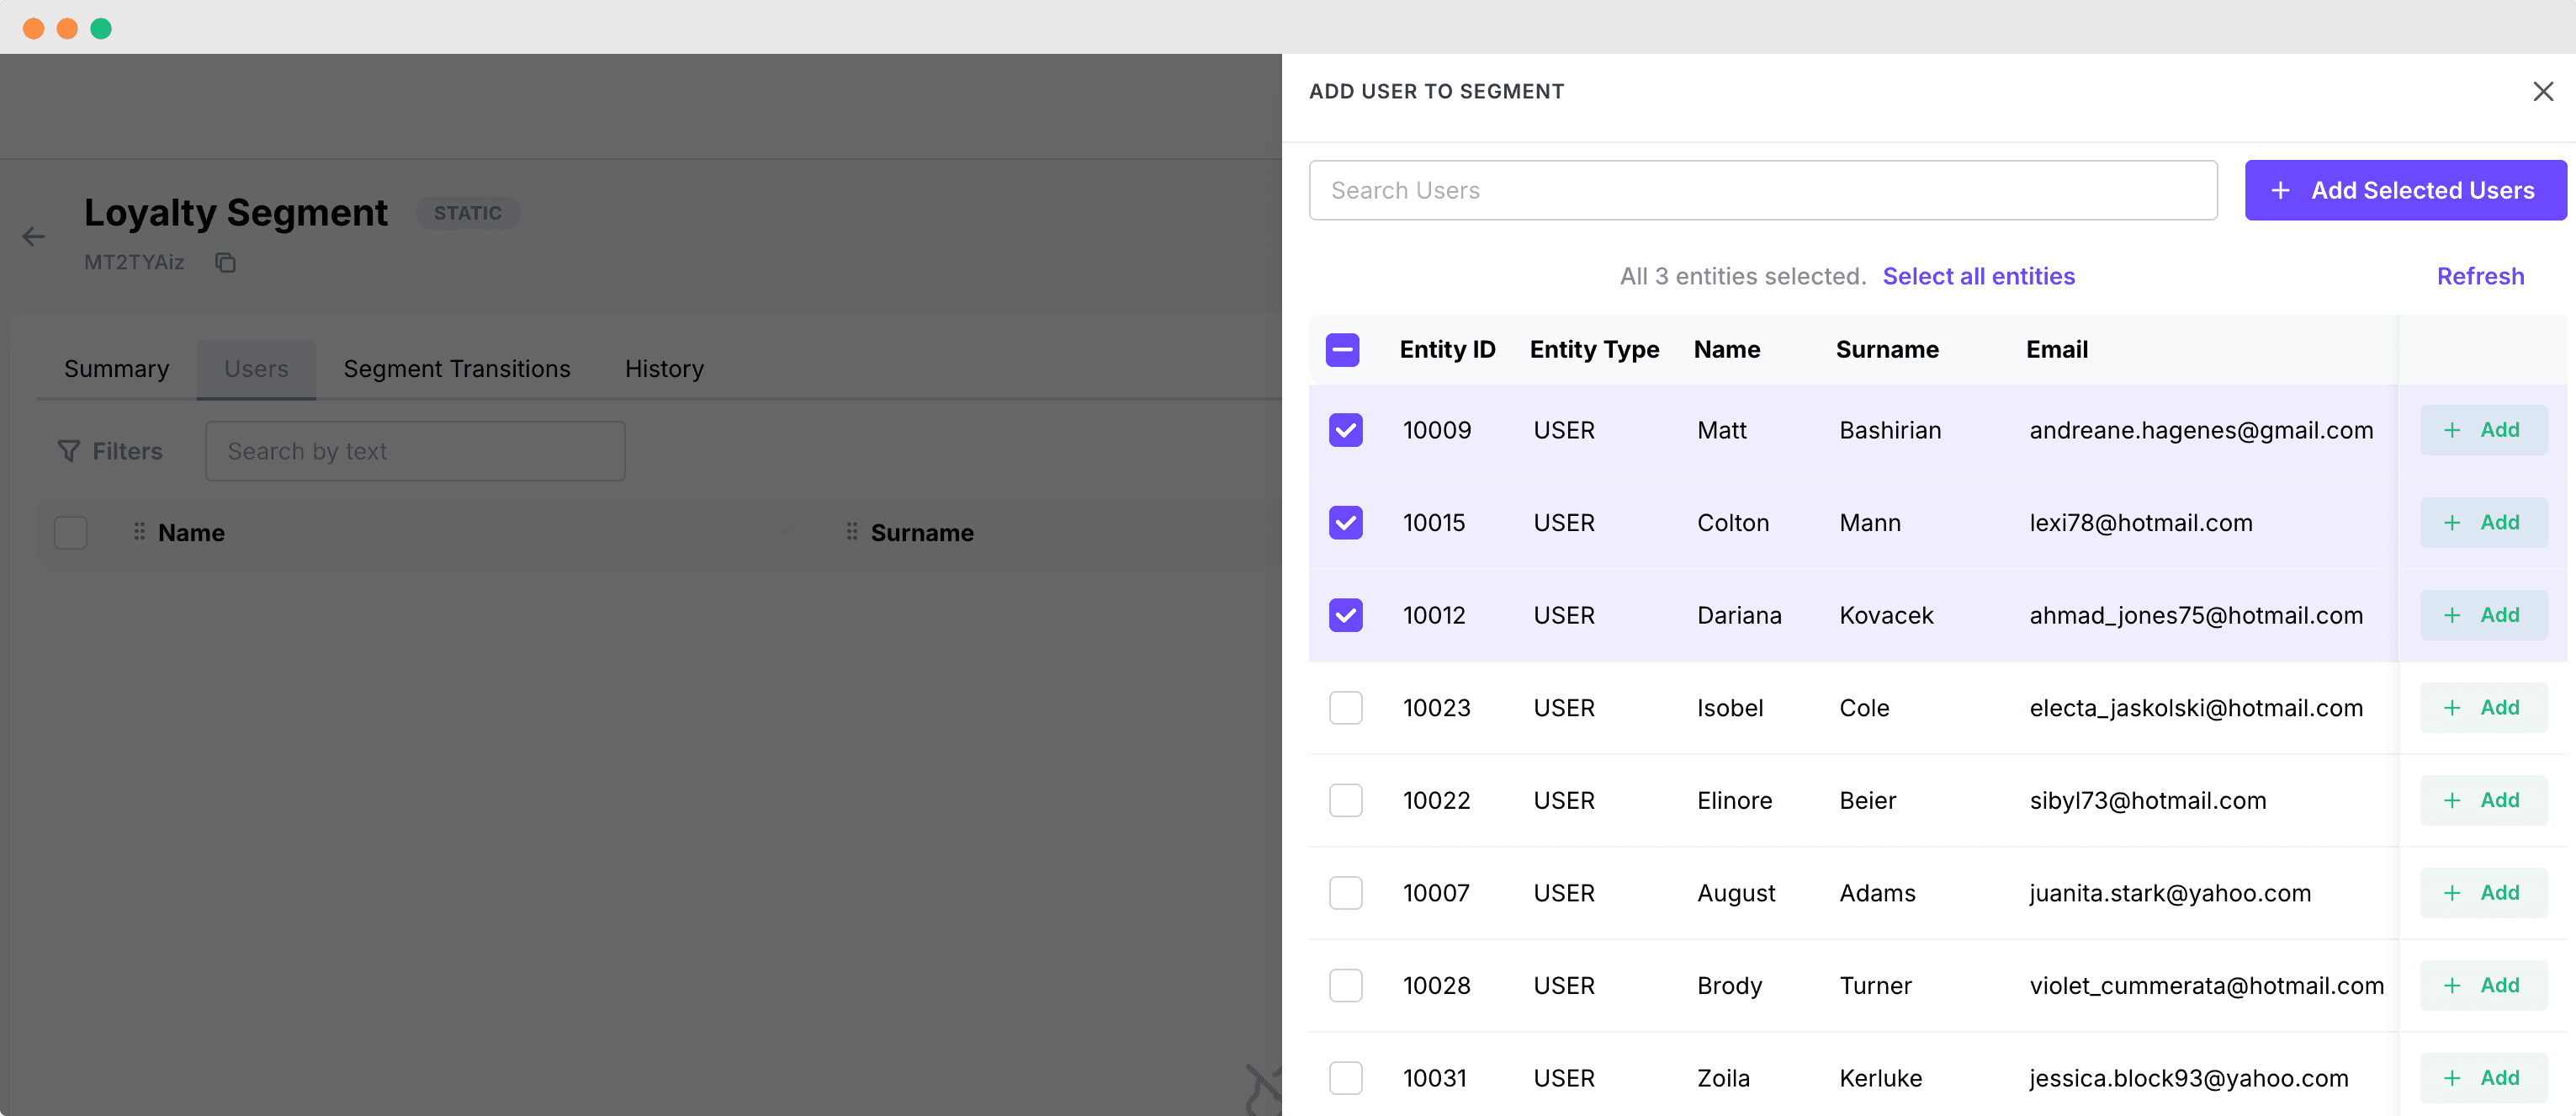Check the box for entity 10028
Screen dimensions: 2576x1116
[x=1346, y=986]
